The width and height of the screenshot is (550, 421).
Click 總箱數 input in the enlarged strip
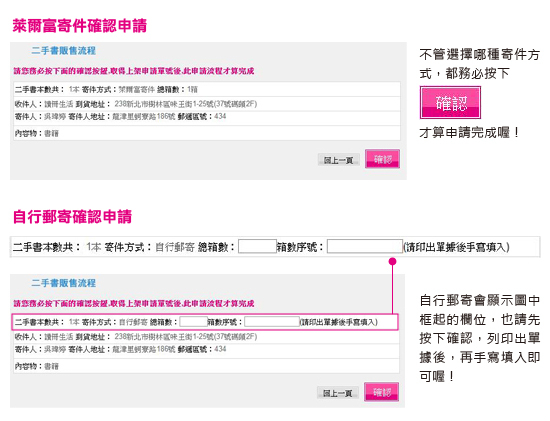point(257,246)
